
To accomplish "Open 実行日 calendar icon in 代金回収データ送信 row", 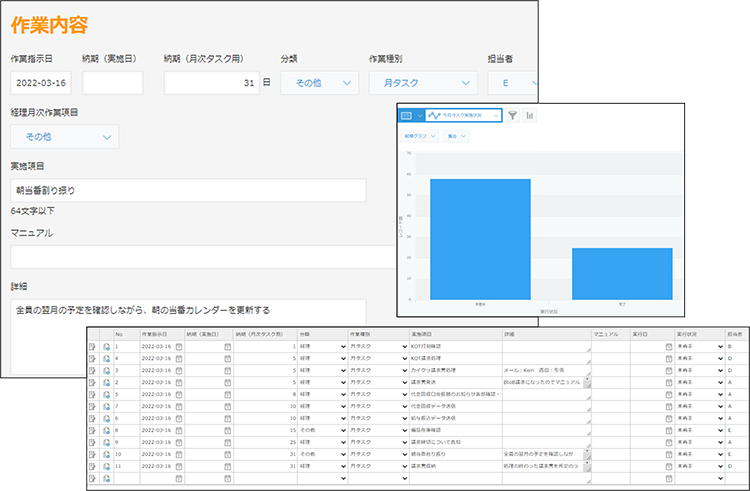I will [669, 406].
